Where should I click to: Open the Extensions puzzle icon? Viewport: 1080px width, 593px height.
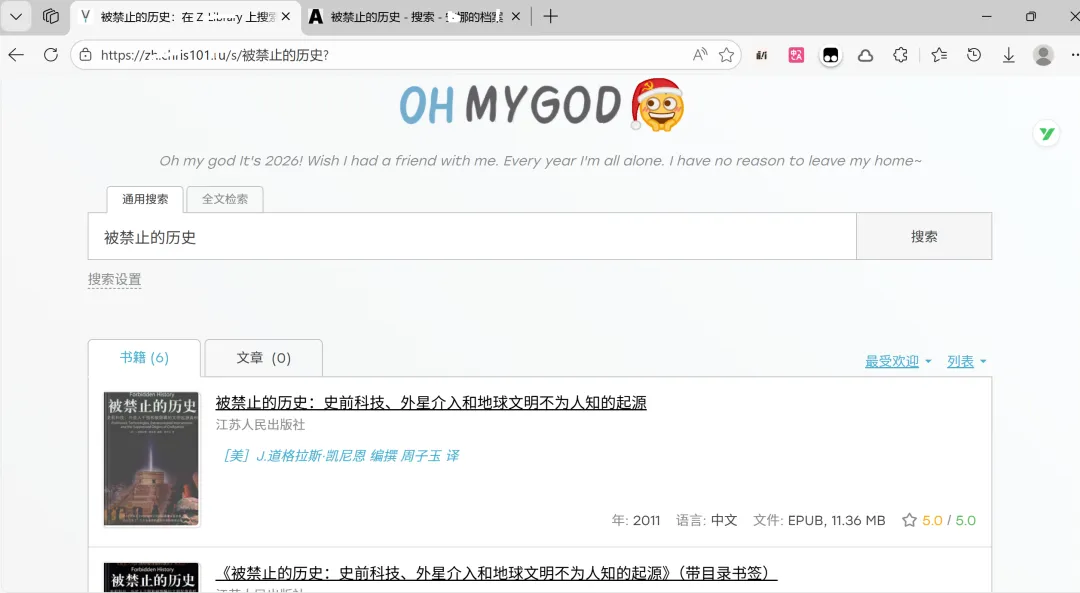click(x=900, y=55)
